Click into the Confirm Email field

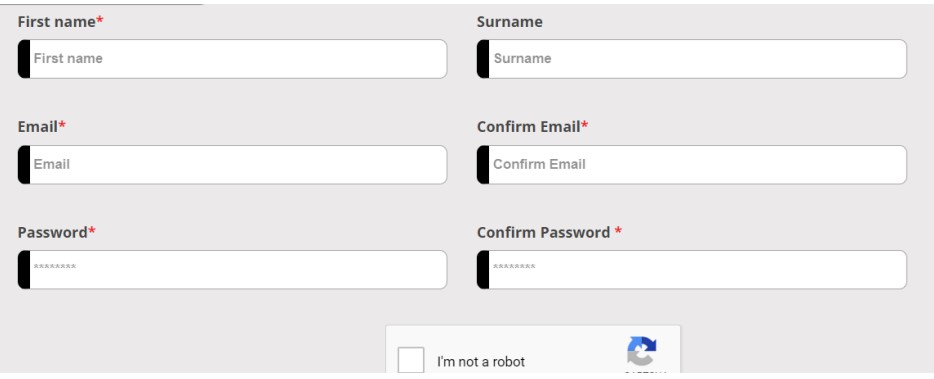point(692,164)
